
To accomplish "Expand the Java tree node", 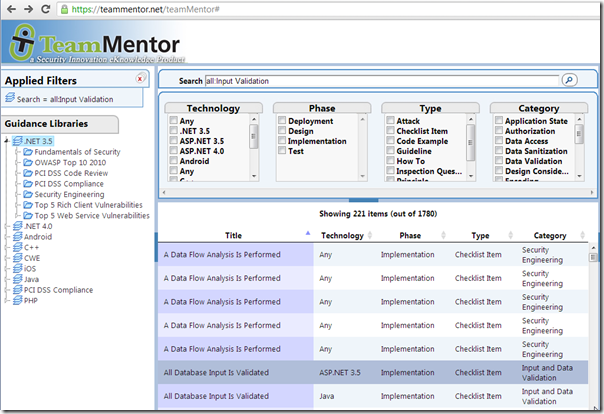I will [7, 279].
